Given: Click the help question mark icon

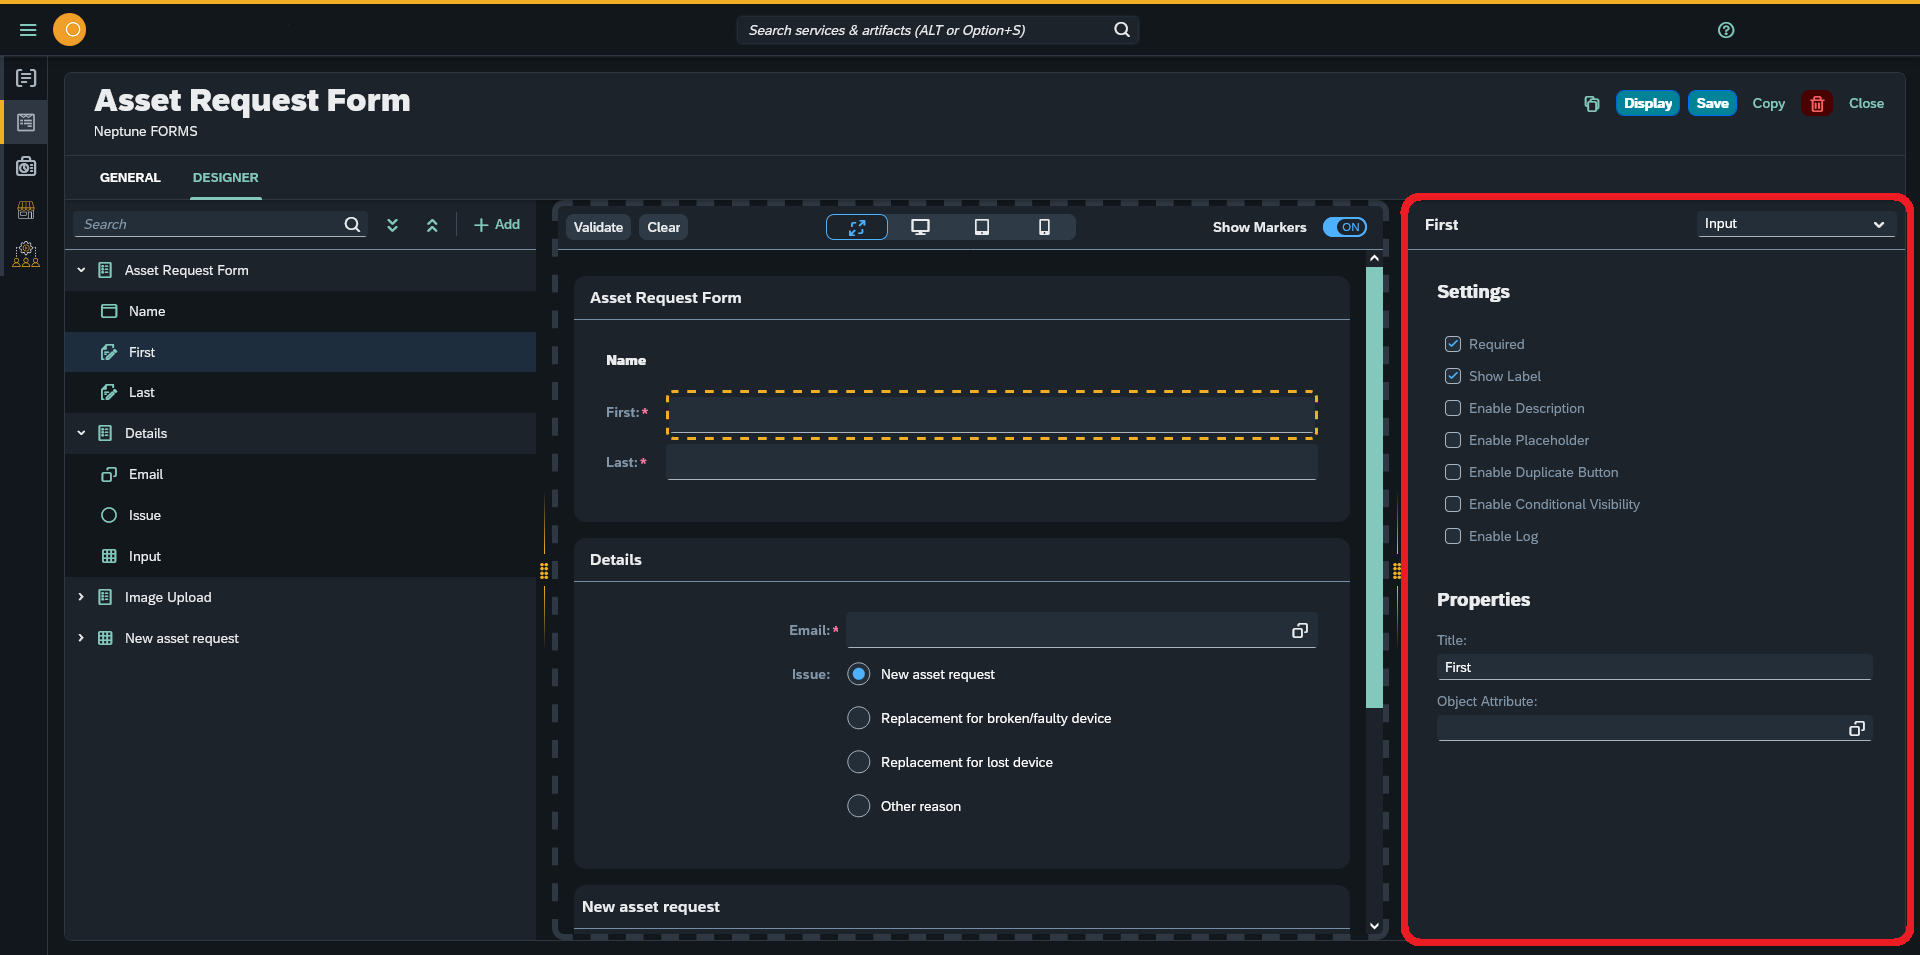Looking at the screenshot, I should pyautogui.click(x=1725, y=30).
